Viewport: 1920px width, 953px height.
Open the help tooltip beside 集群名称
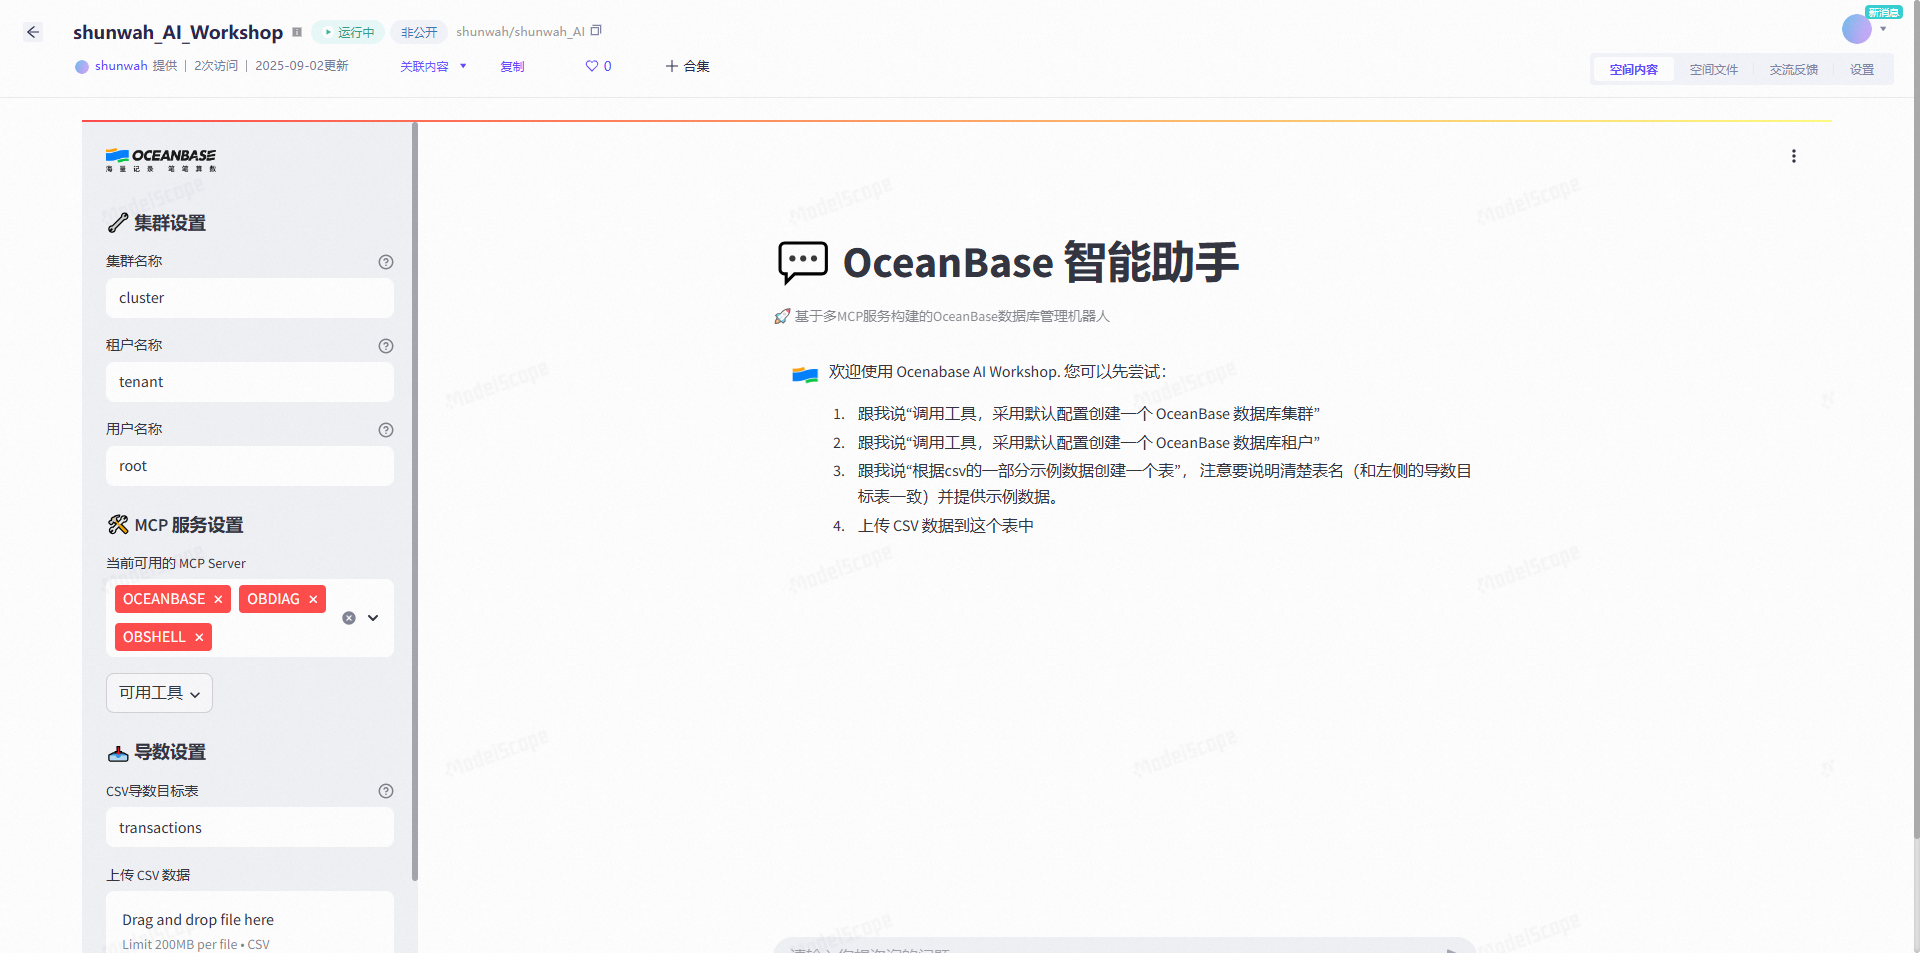[x=386, y=262]
